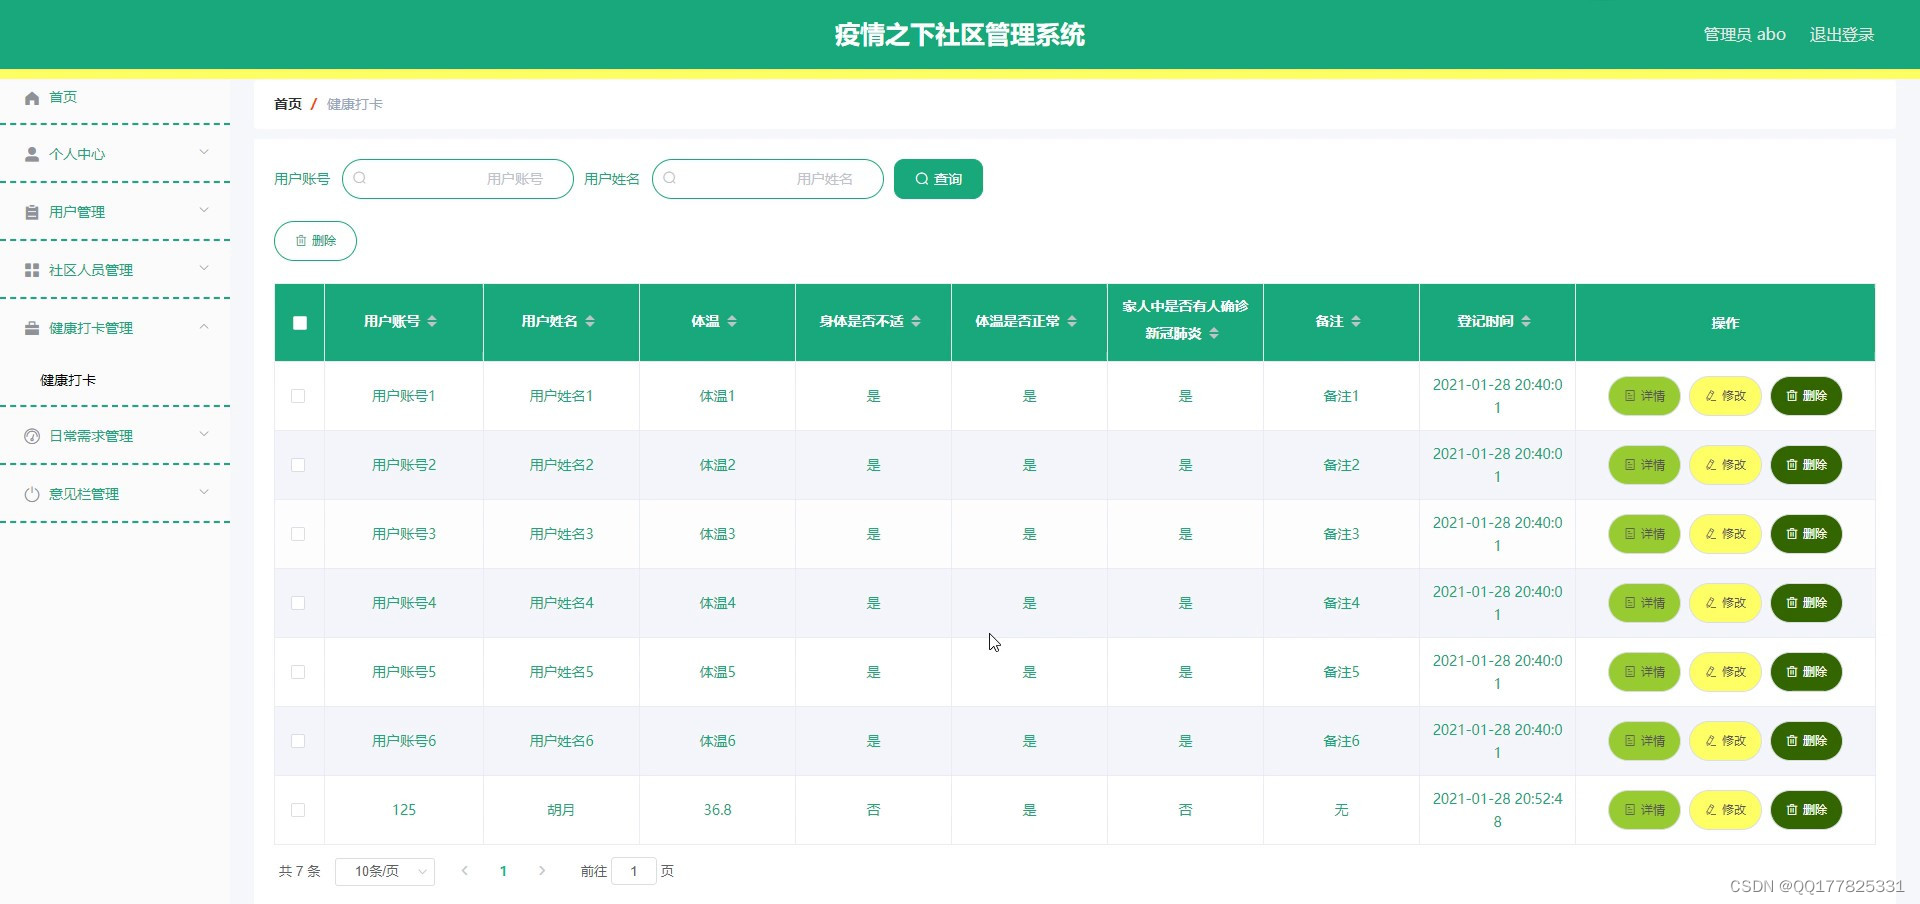Screen dimensions: 1920x904
Task: Focus the 用户账号 search input field
Action: (x=458, y=179)
